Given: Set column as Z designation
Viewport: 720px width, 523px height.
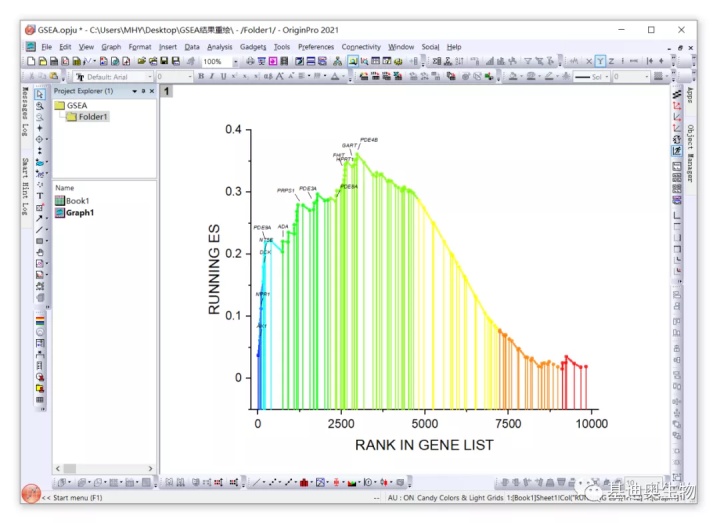Looking at the screenshot, I should click(x=611, y=61).
